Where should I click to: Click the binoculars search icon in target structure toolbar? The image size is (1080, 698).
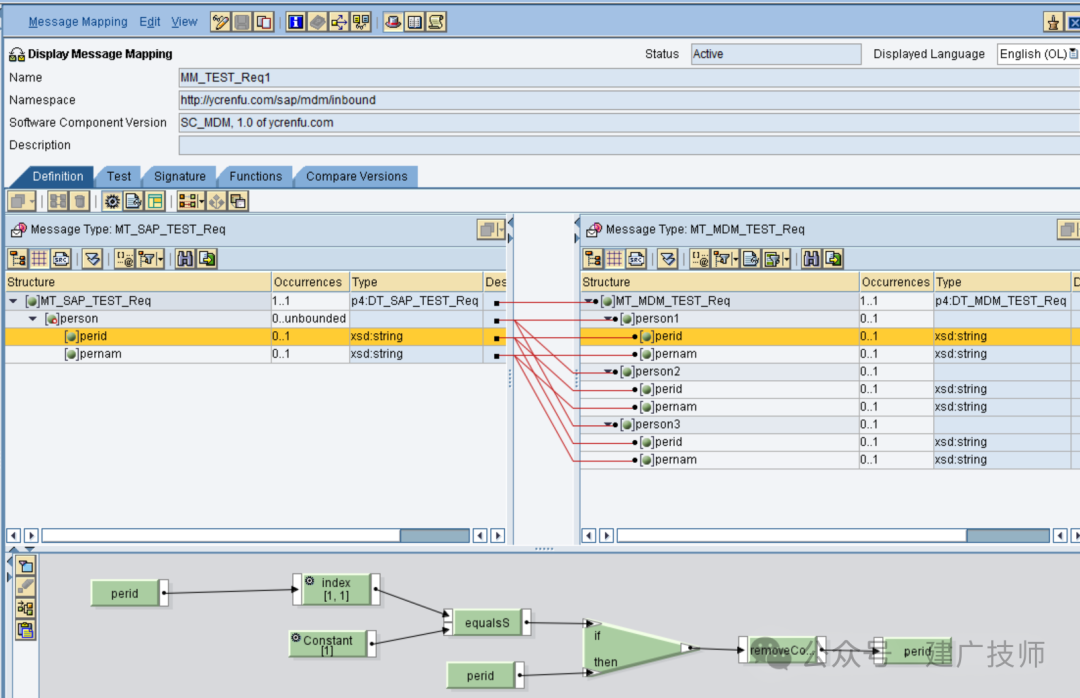[x=811, y=259]
